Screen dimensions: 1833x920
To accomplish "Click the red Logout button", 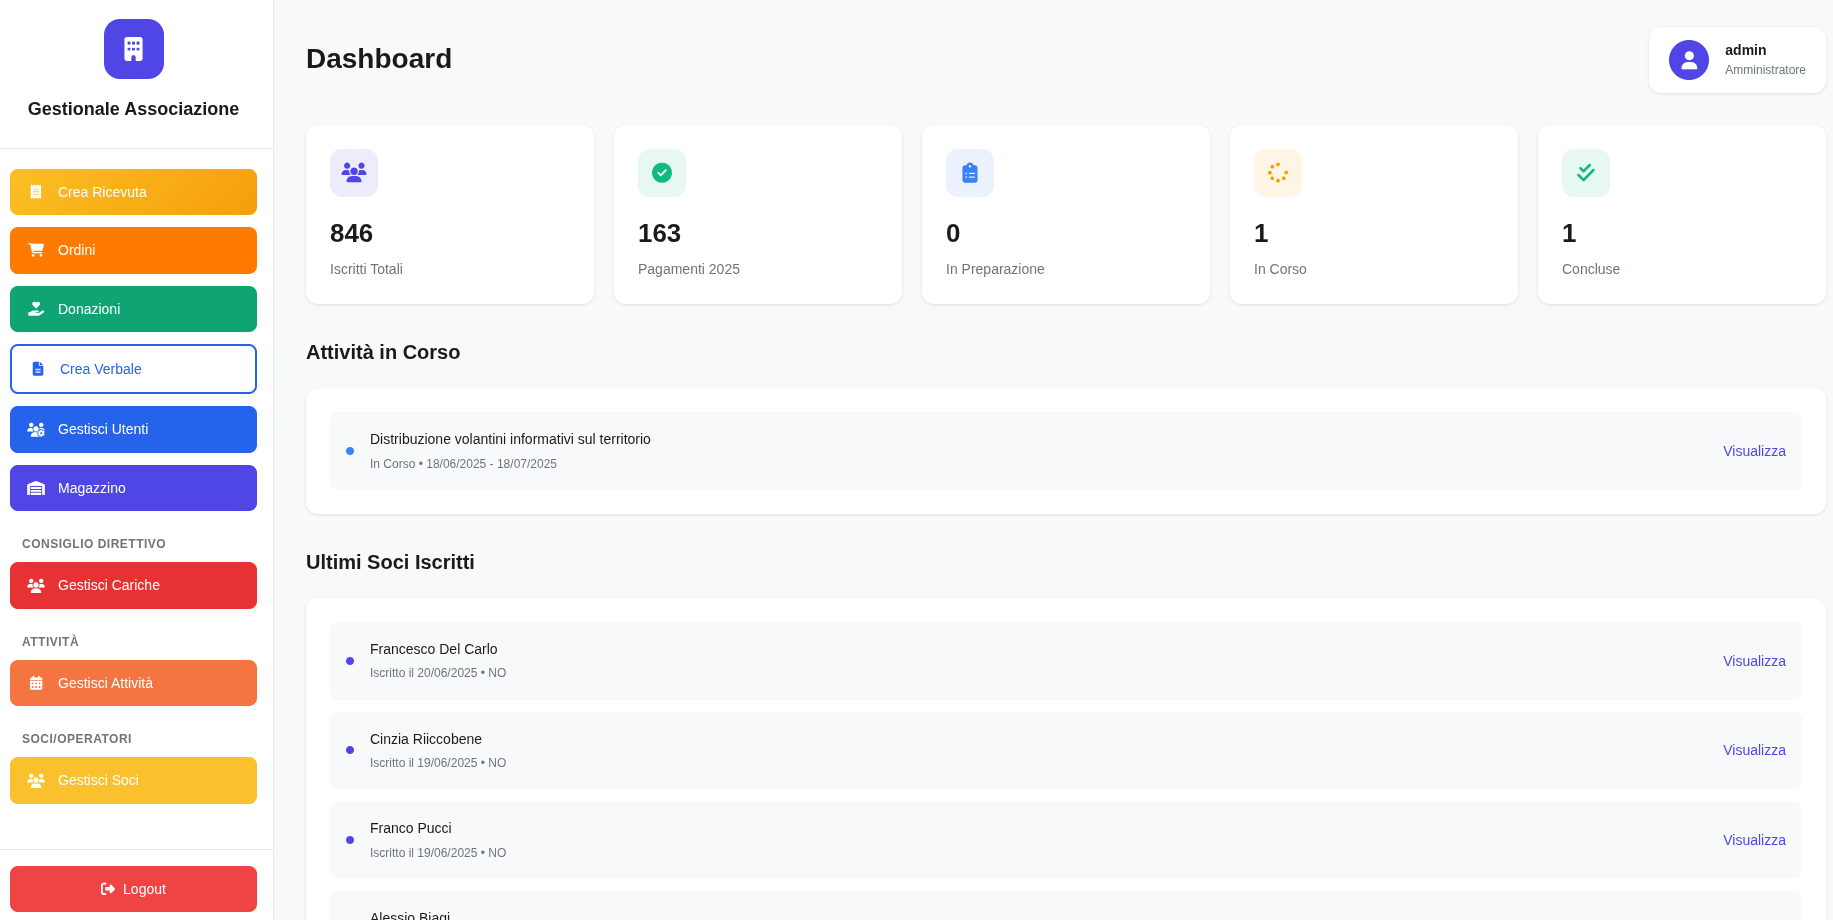I will 133,889.
